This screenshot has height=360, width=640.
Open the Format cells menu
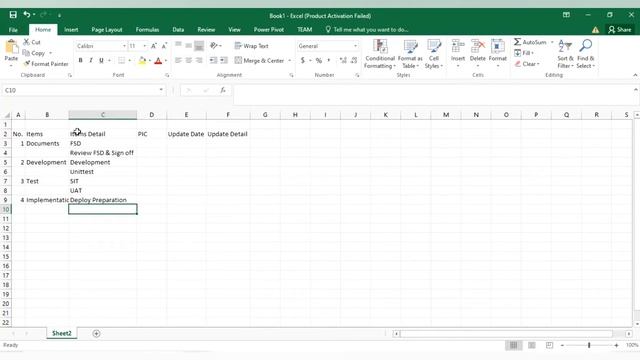tap(498, 54)
